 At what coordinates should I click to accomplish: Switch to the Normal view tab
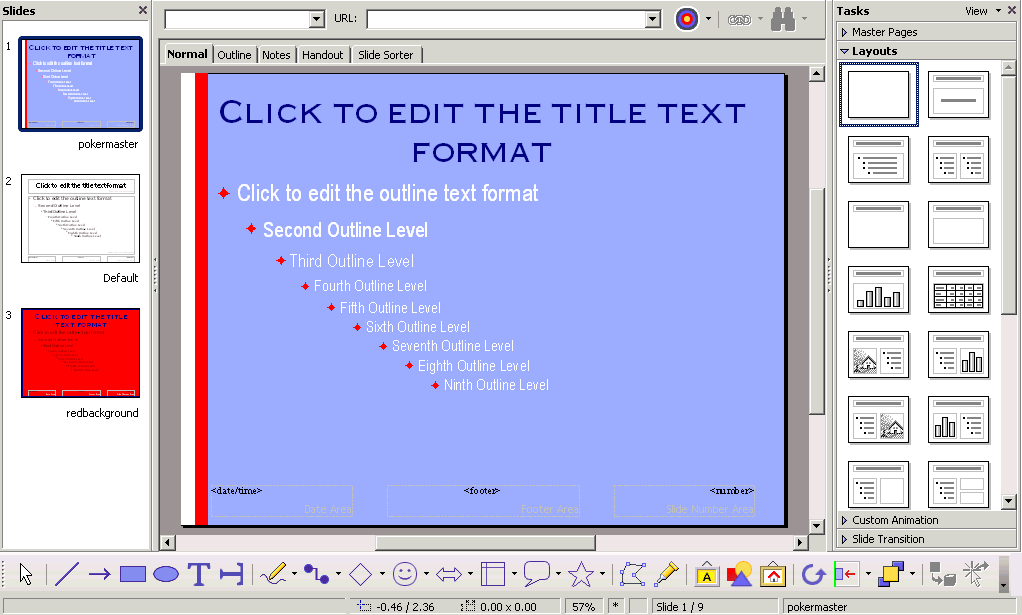(x=187, y=54)
